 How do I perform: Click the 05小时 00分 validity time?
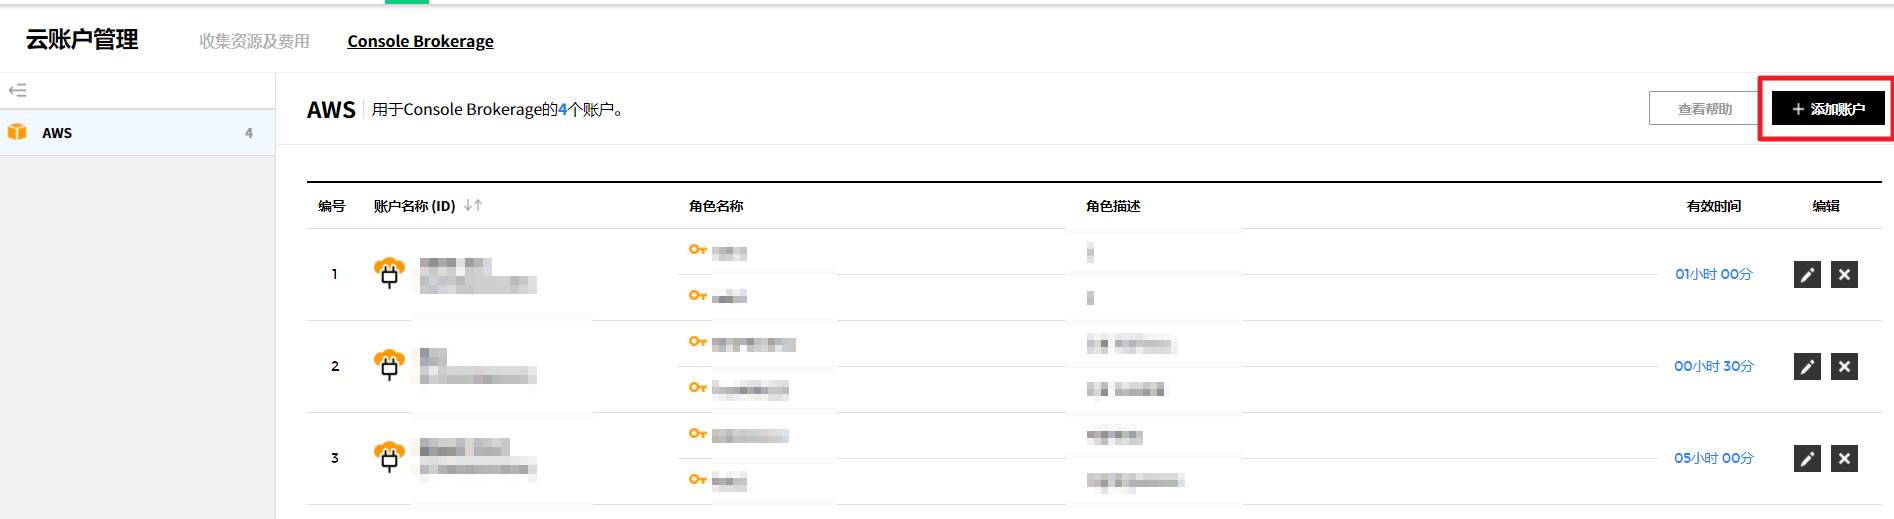(1713, 458)
